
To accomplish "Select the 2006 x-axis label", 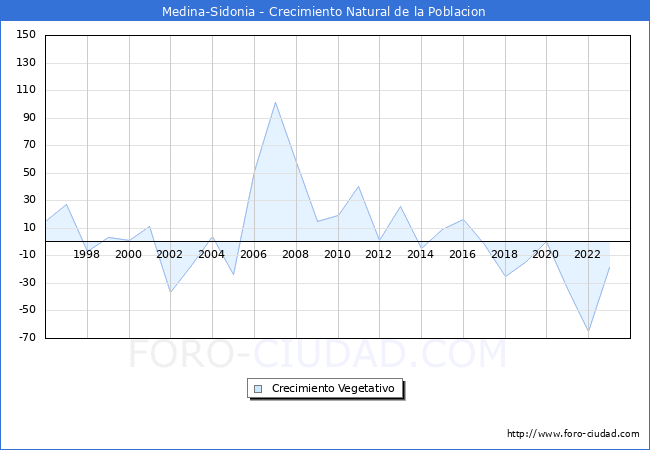I will tap(254, 254).
